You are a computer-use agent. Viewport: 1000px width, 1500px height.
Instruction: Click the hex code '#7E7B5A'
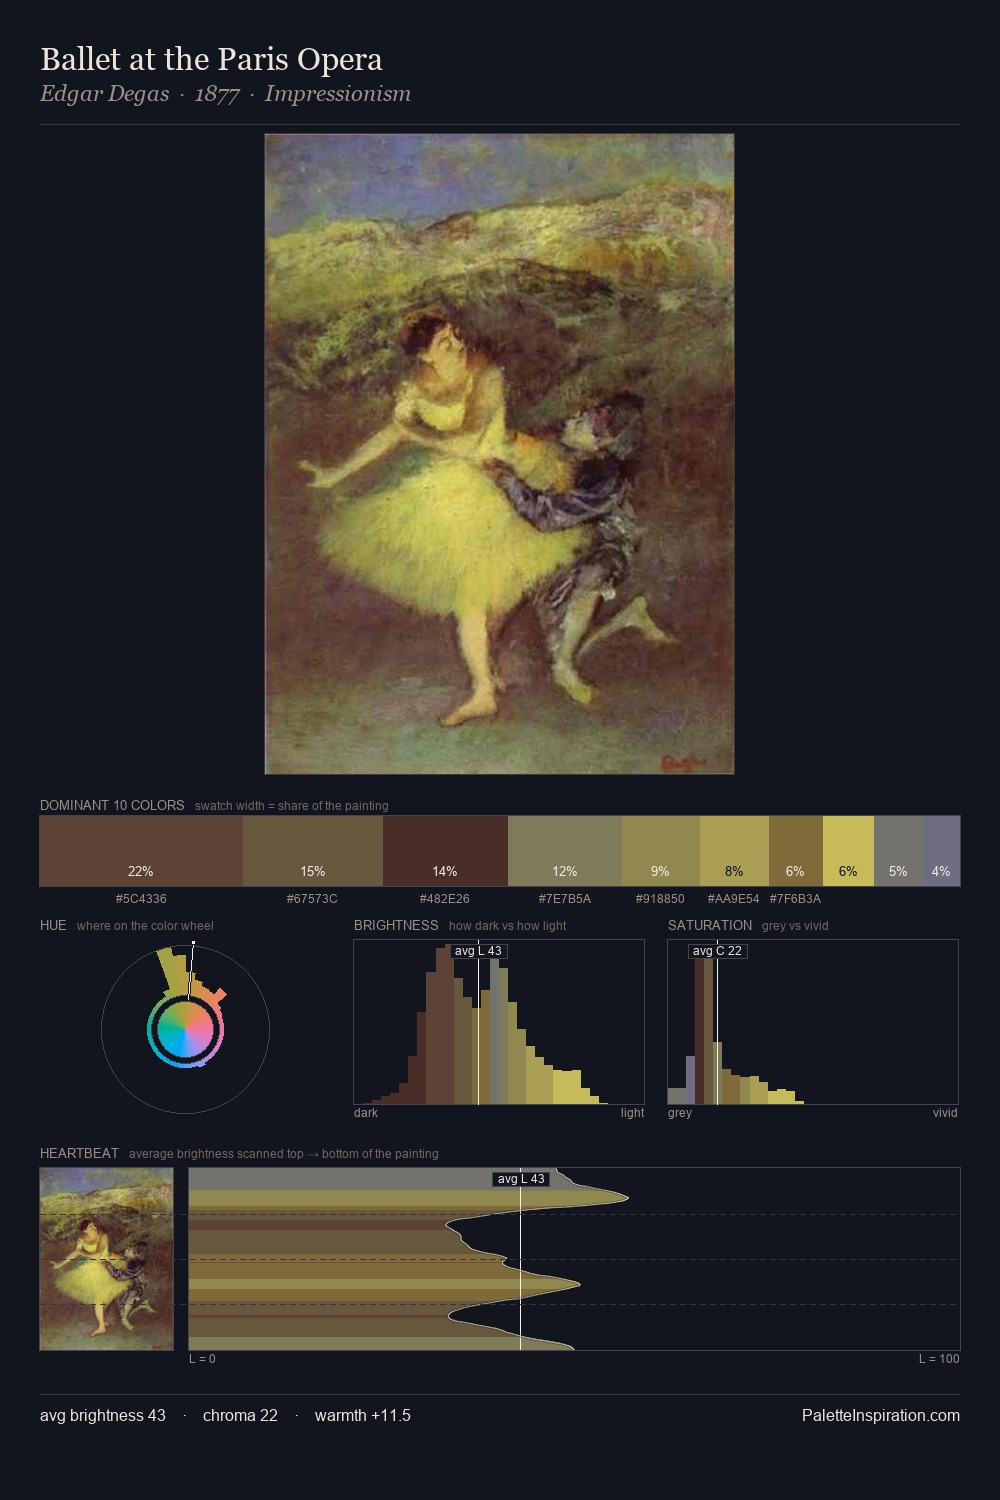point(565,899)
